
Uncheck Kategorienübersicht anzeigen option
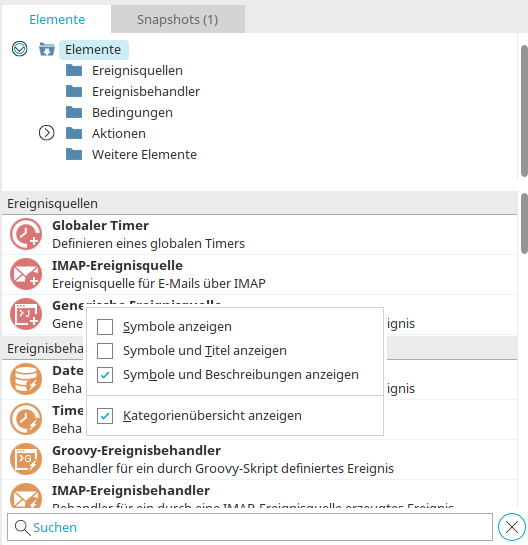(105, 416)
